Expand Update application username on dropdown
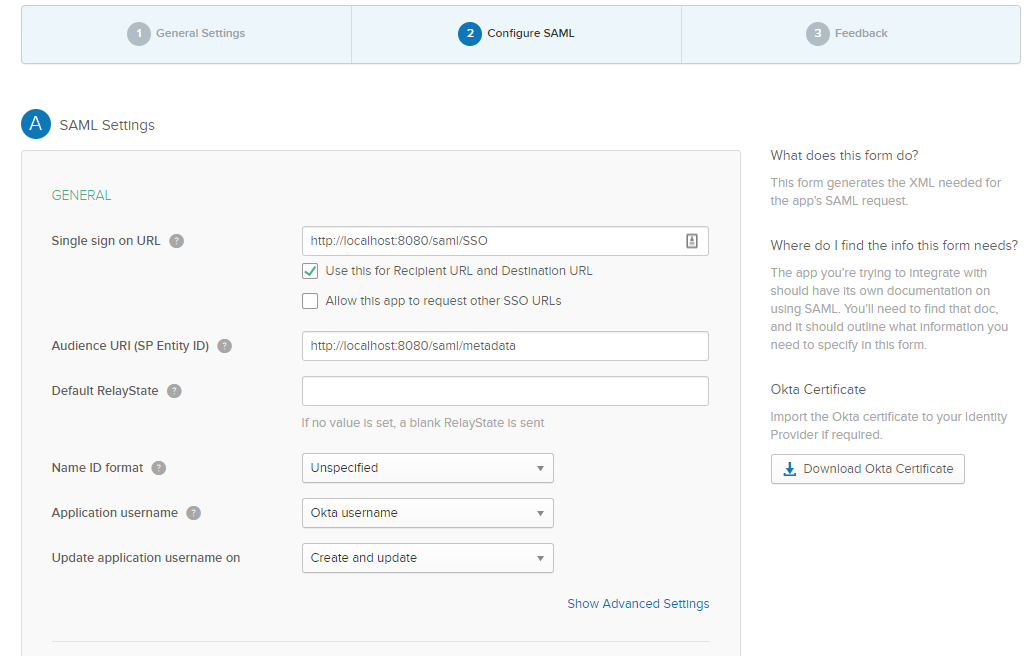The width and height of the screenshot is (1032, 656). coord(427,558)
